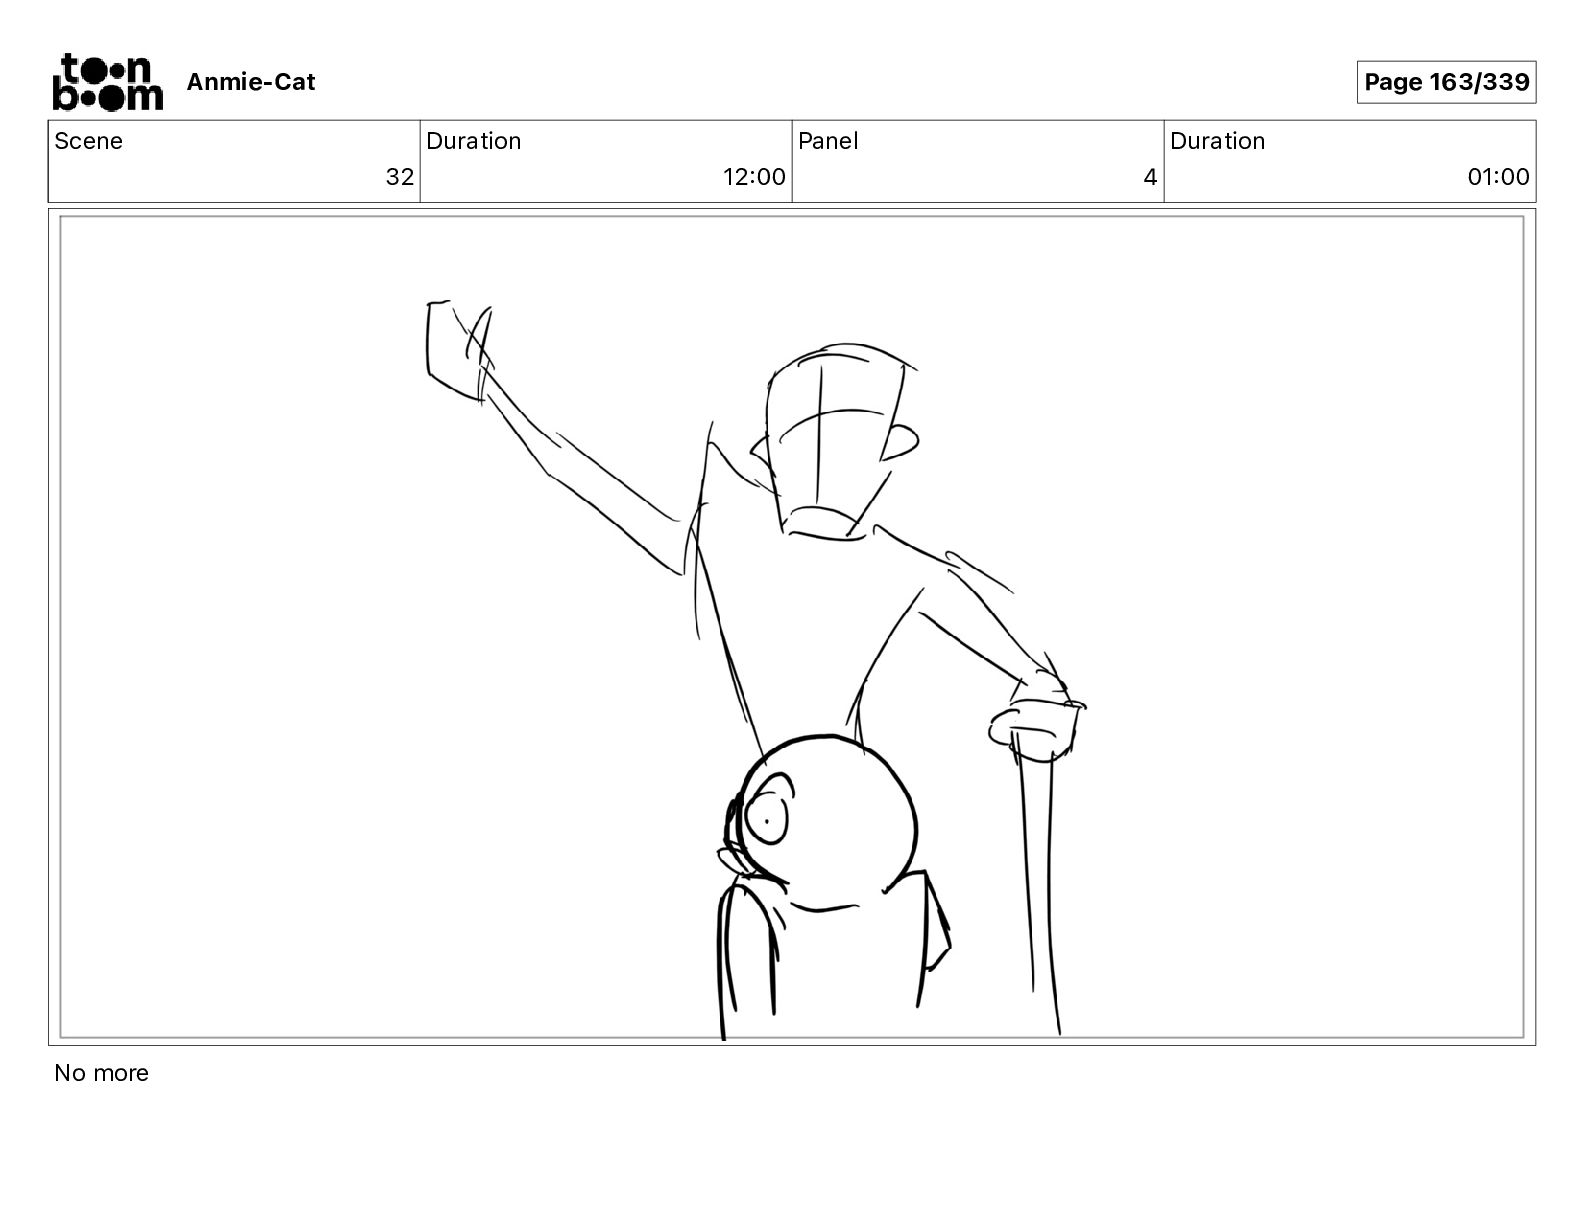Click the 'Scene' header label
Screen dimensions: 1584x1224
pyautogui.click(x=89, y=141)
